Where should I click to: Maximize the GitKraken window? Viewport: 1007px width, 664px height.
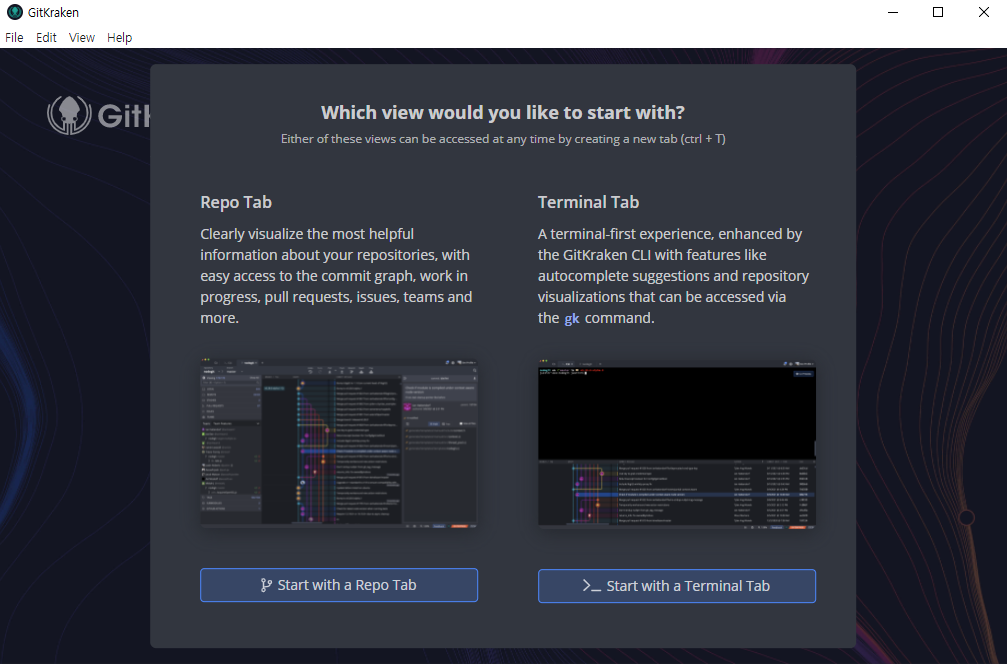[938, 12]
